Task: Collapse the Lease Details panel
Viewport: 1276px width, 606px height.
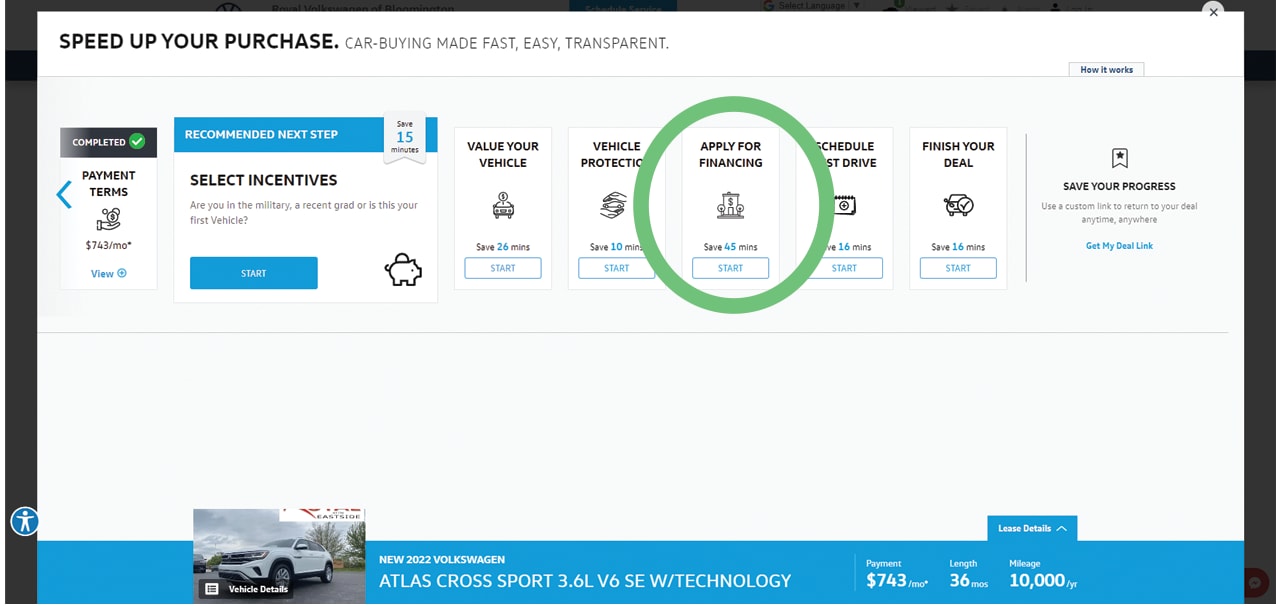Action: pyautogui.click(x=1032, y=528)
